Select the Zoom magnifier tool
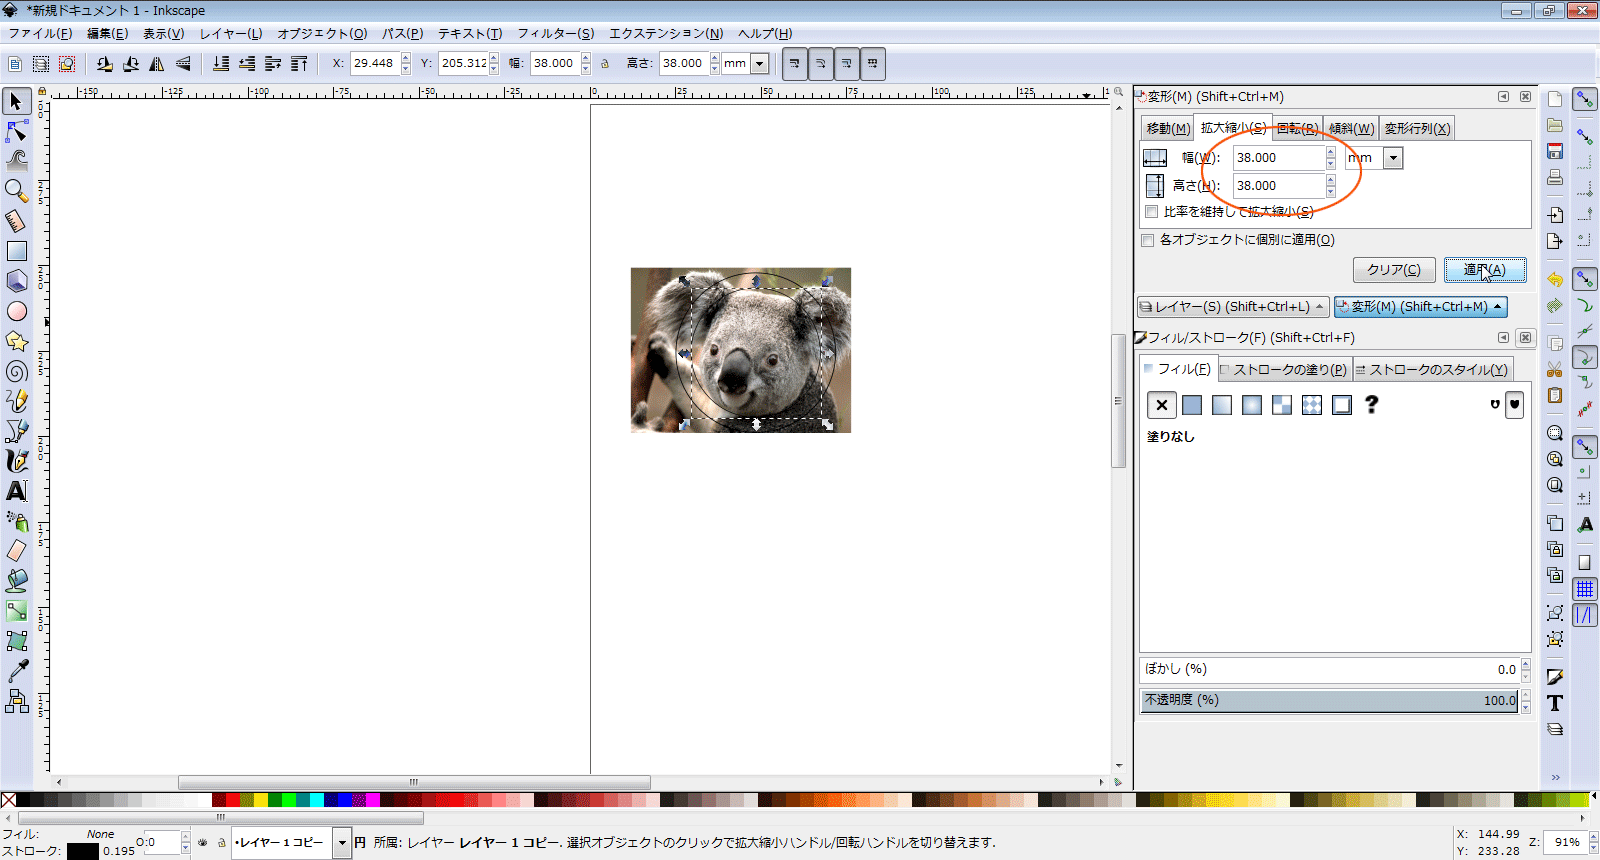1600x860 pixels. click(x=16, y=190)
